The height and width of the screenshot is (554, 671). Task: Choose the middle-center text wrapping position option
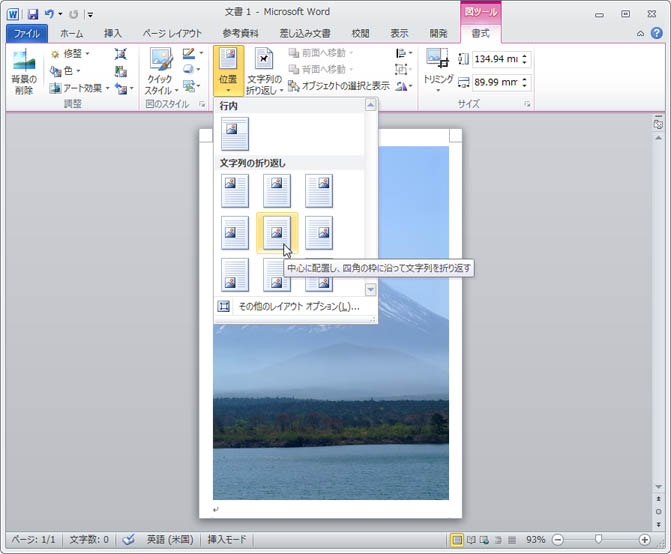tap(277, 232)
